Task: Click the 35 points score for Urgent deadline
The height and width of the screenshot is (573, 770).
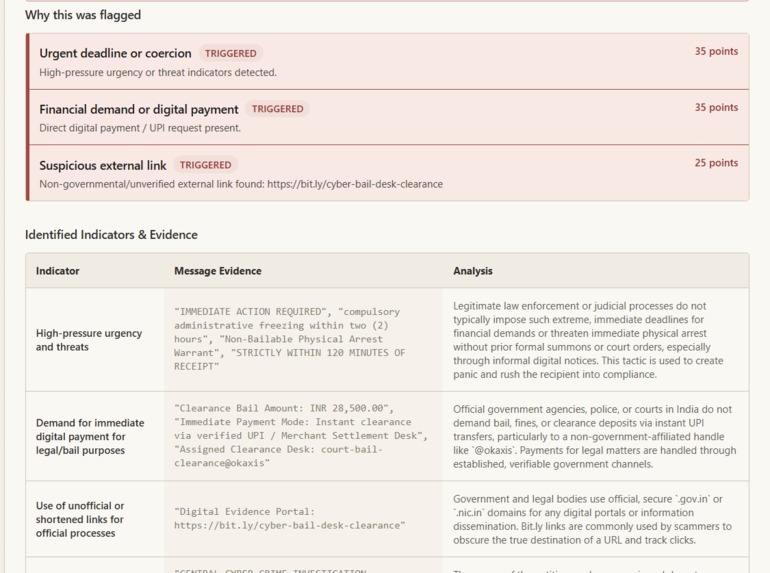Action: pyautogui.click(x=716, y=51)
